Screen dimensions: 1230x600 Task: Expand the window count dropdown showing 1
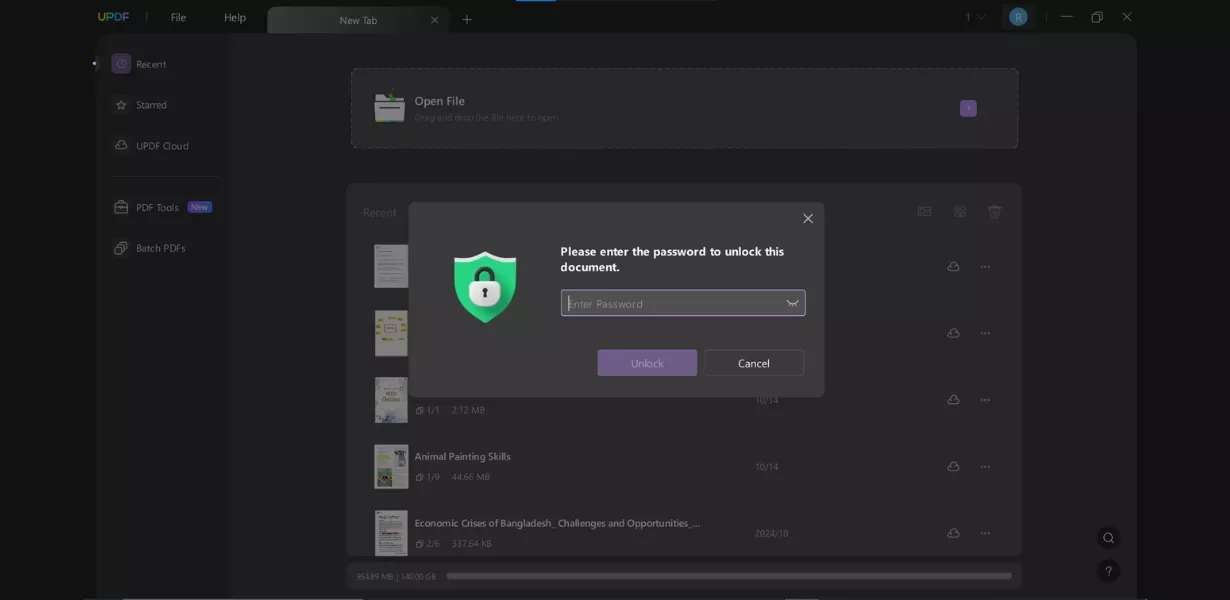975,17
